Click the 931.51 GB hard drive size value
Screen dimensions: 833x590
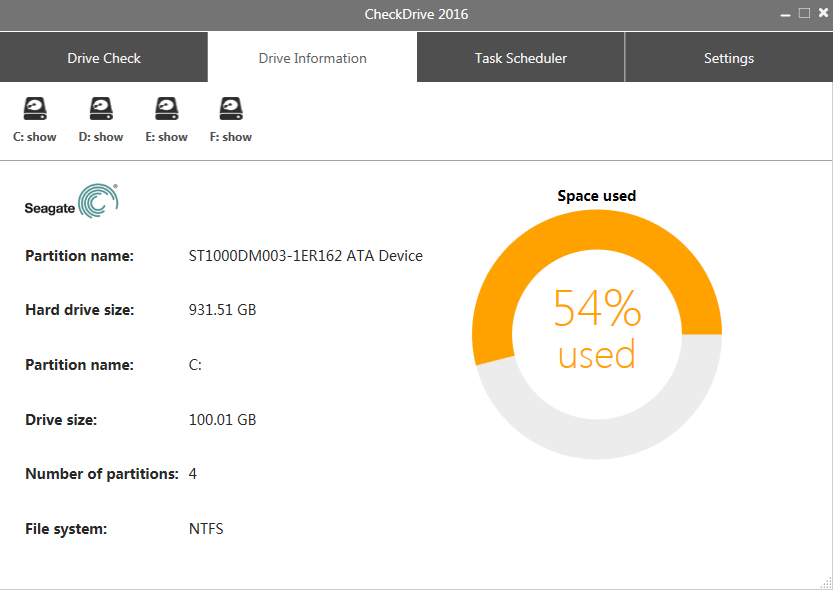(x=222, y=310)
